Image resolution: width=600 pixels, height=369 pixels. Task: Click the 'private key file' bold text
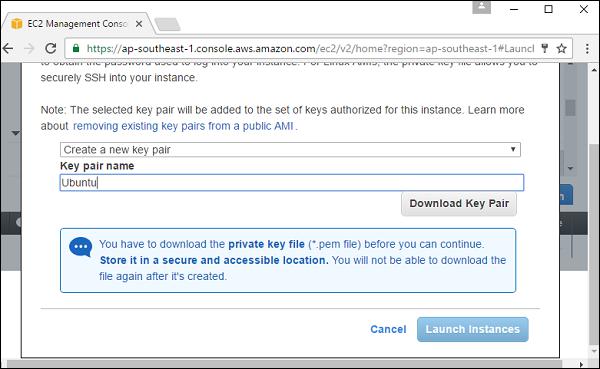[x=266, y=244]
